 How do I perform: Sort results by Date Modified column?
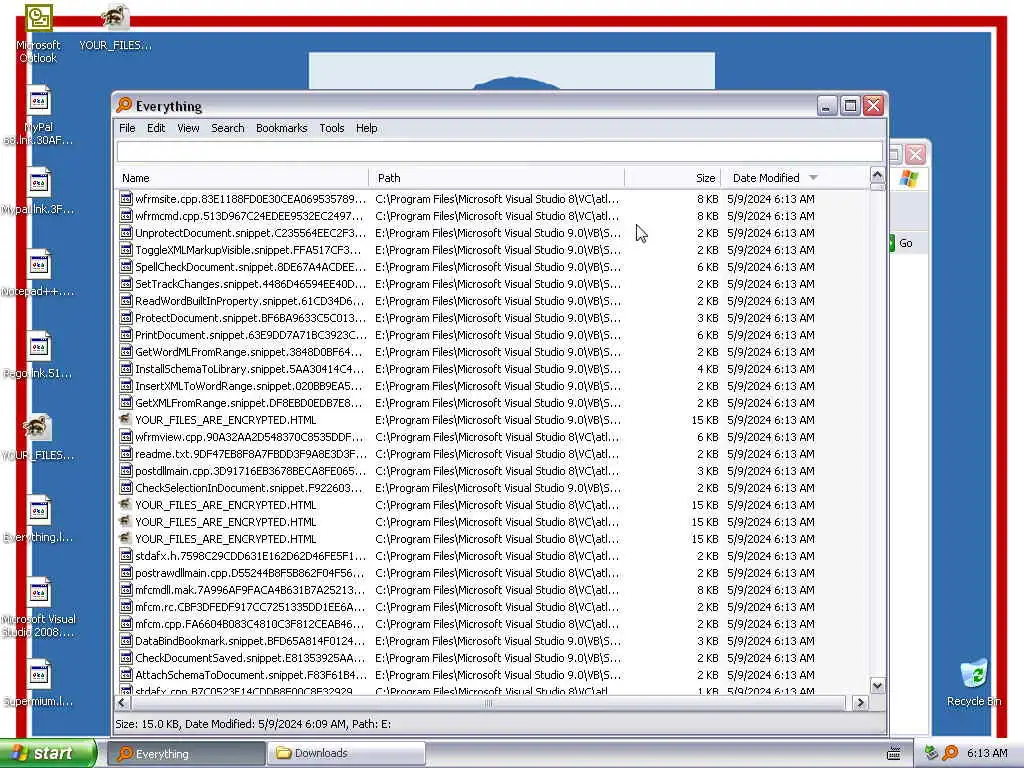tap(794, 178)
